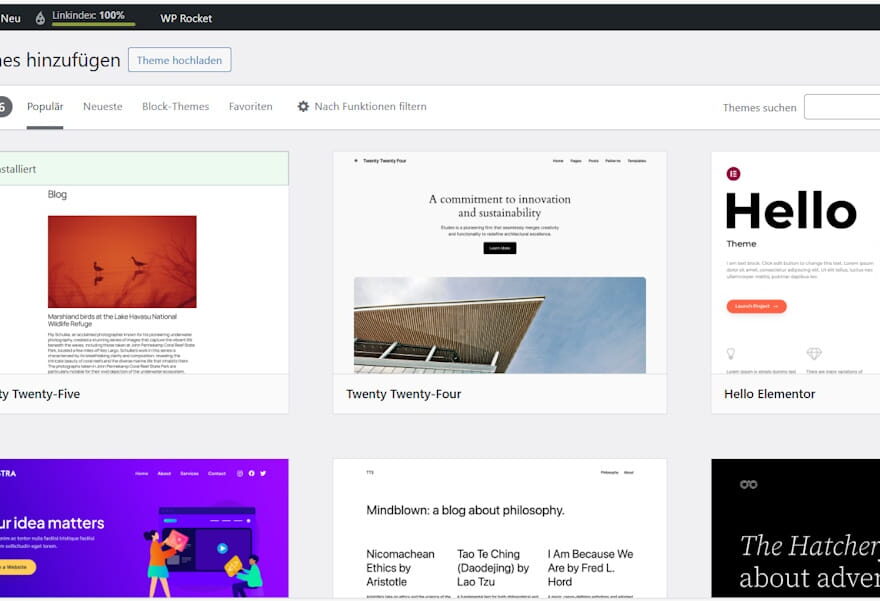880x601 pixels.
Task: Focus the Themes suchen search field
Action: (842, 107)
